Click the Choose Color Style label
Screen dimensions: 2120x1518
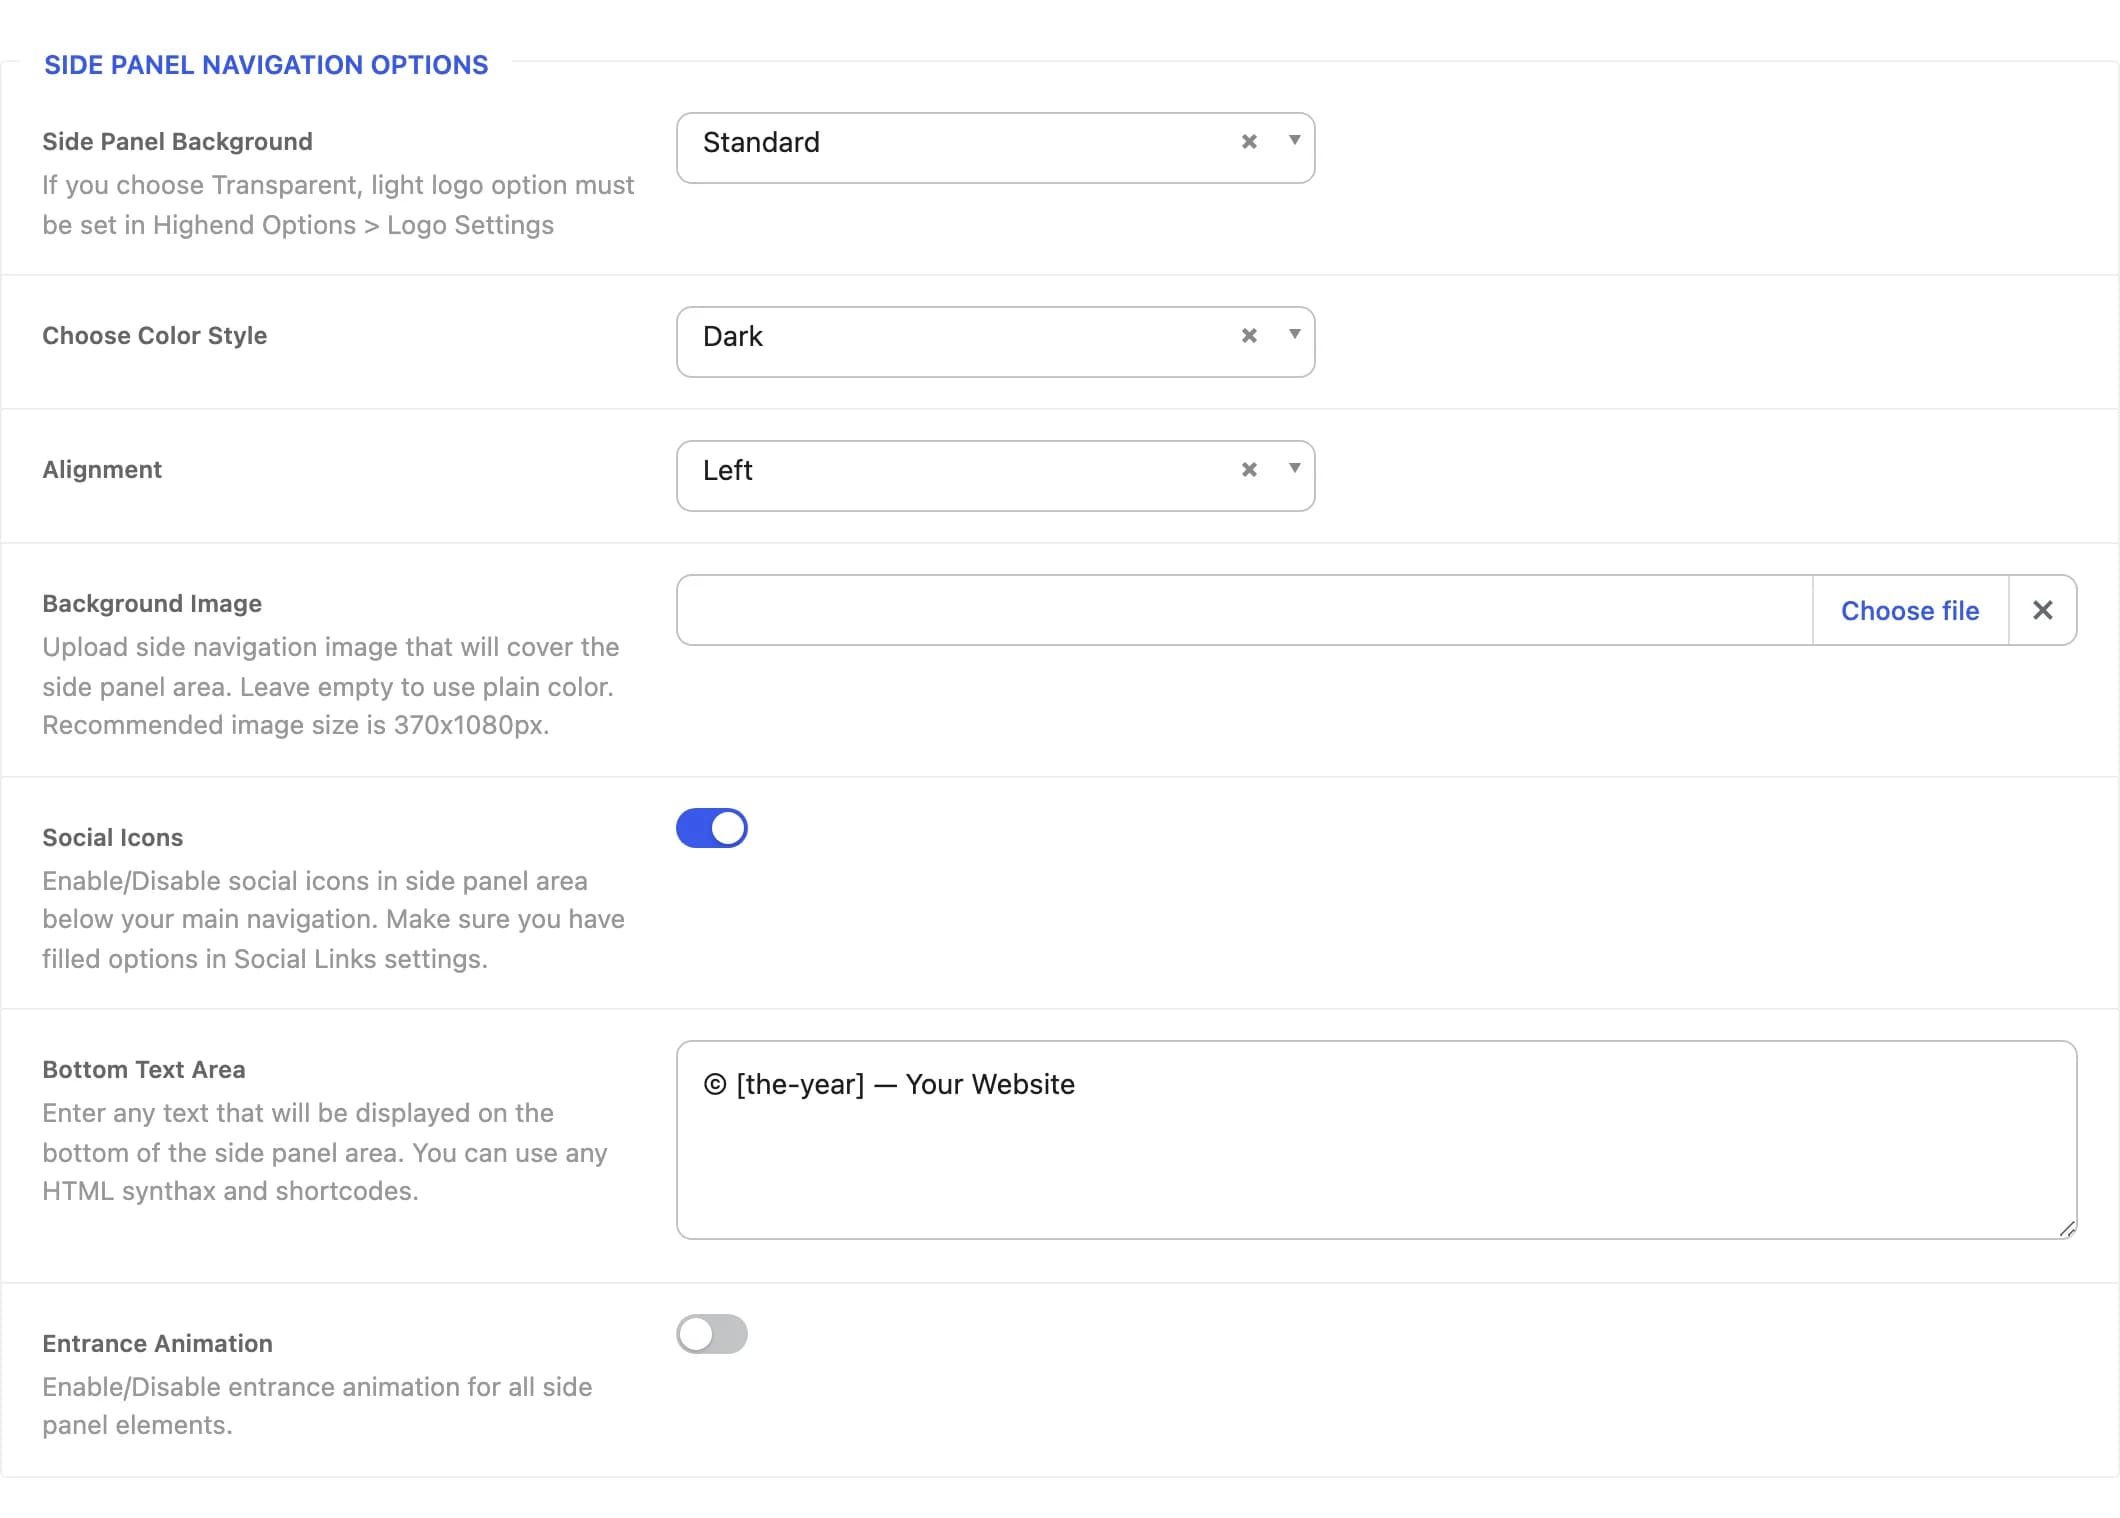(154, 336)
